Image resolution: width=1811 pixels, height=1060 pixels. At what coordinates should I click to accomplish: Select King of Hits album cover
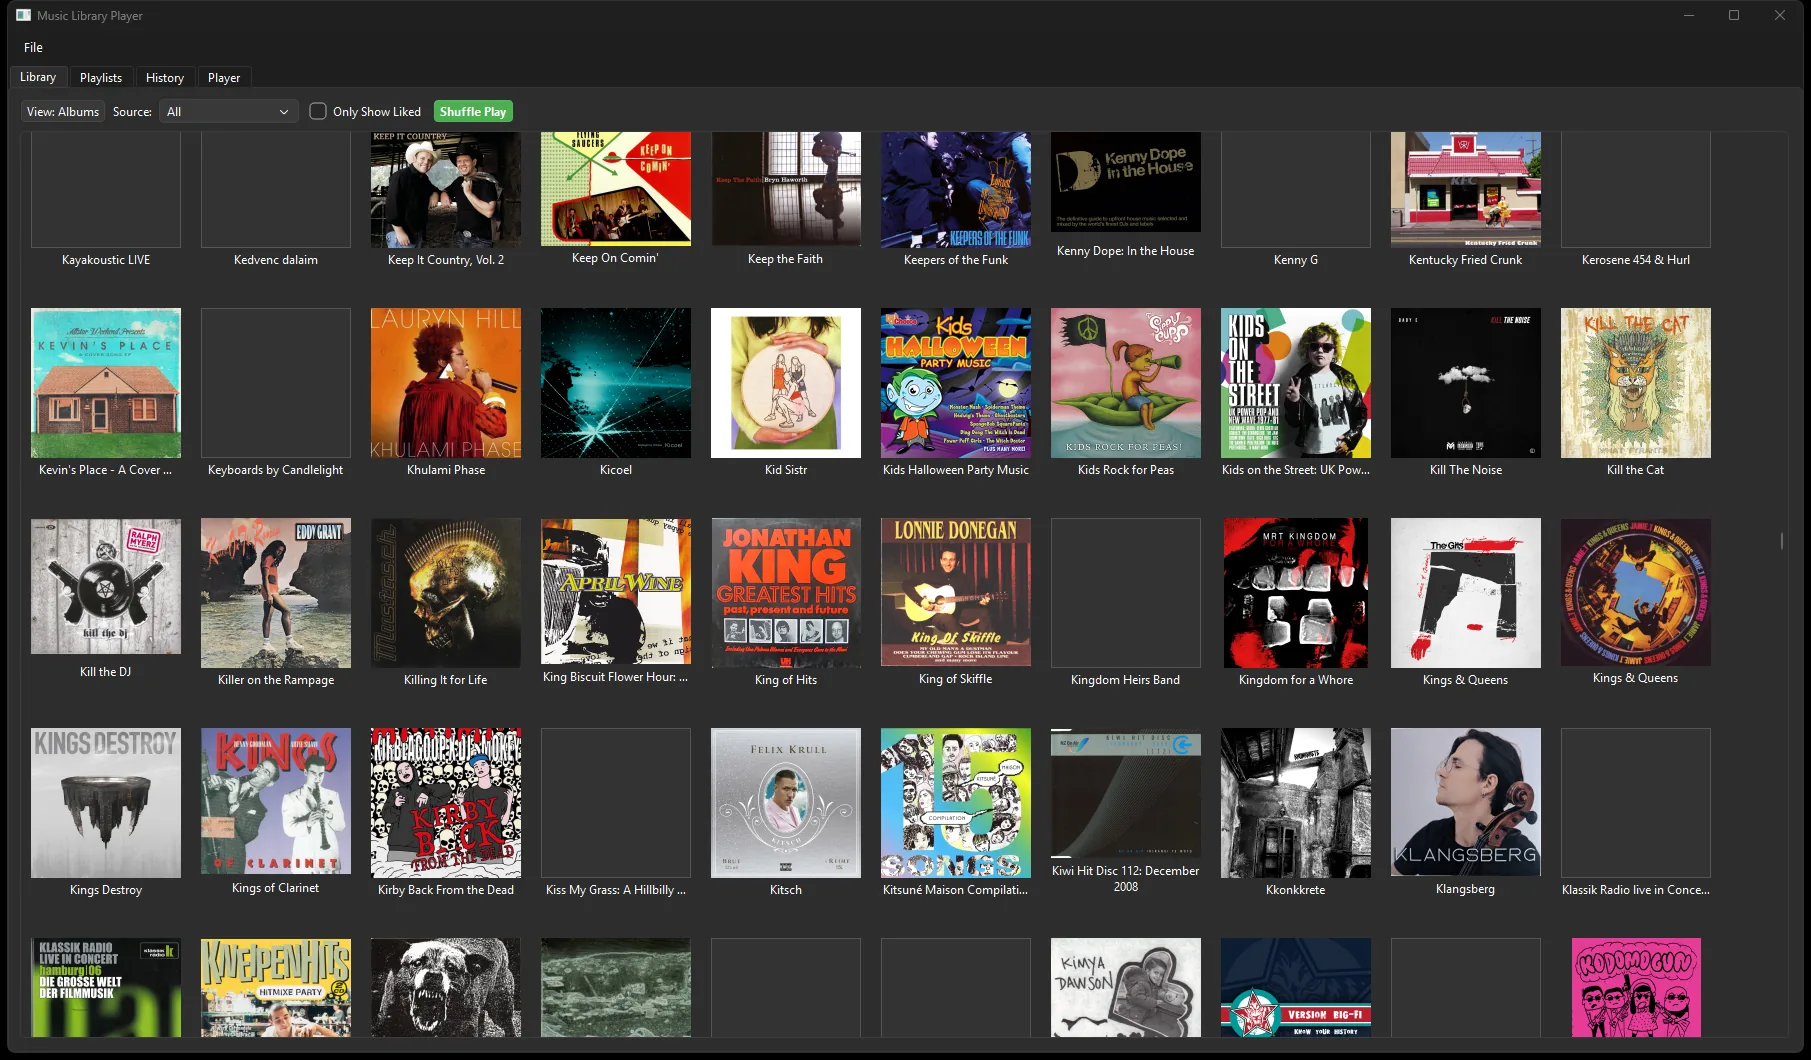click(x=786, y=593)
